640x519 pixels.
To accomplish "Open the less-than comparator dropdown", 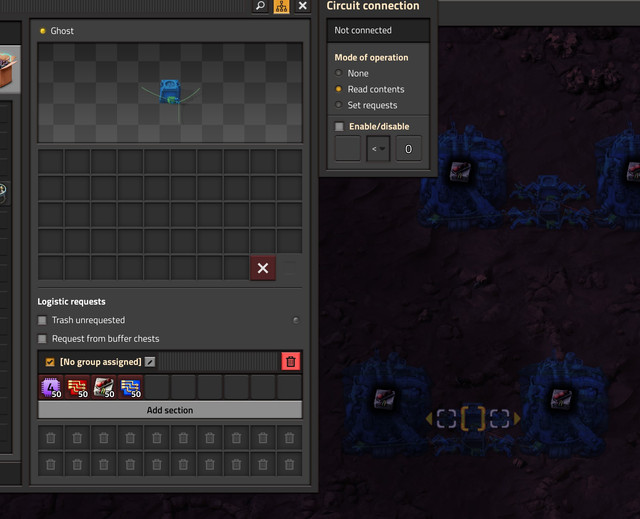I will point(378,149).
